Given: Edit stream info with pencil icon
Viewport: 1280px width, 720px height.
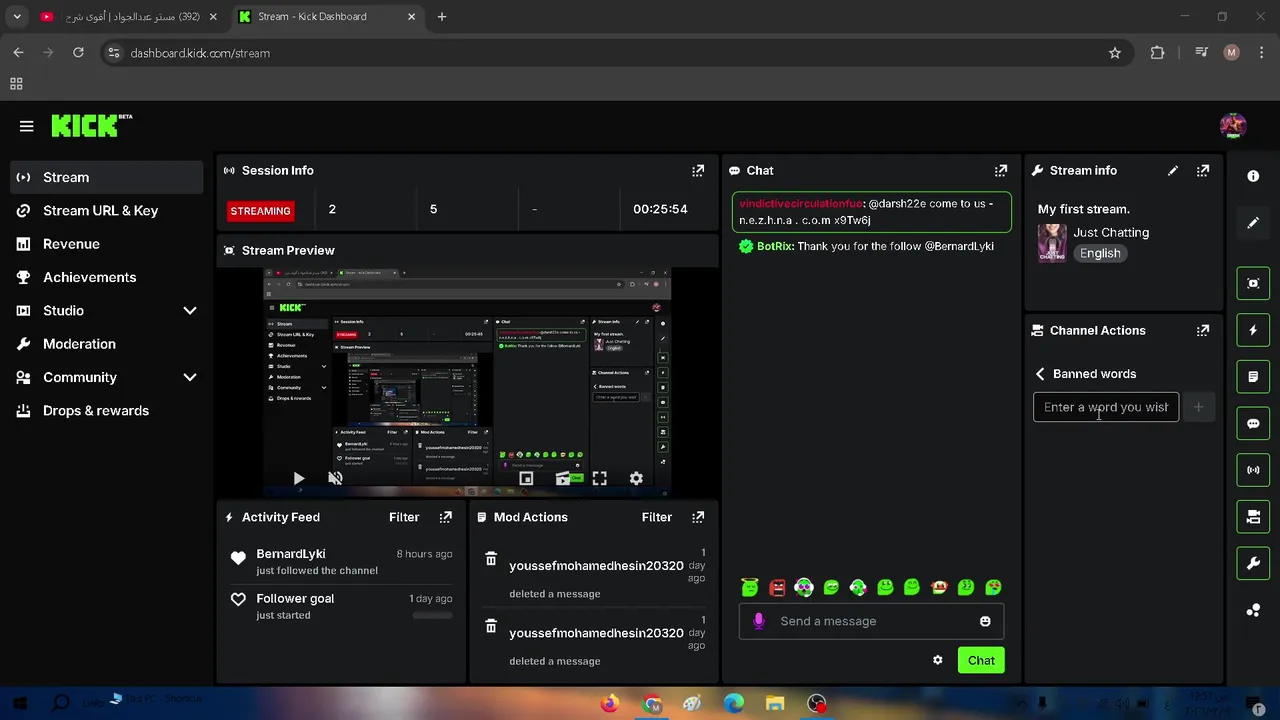Looking at the screenshot, I should (x=1173, y=171).
